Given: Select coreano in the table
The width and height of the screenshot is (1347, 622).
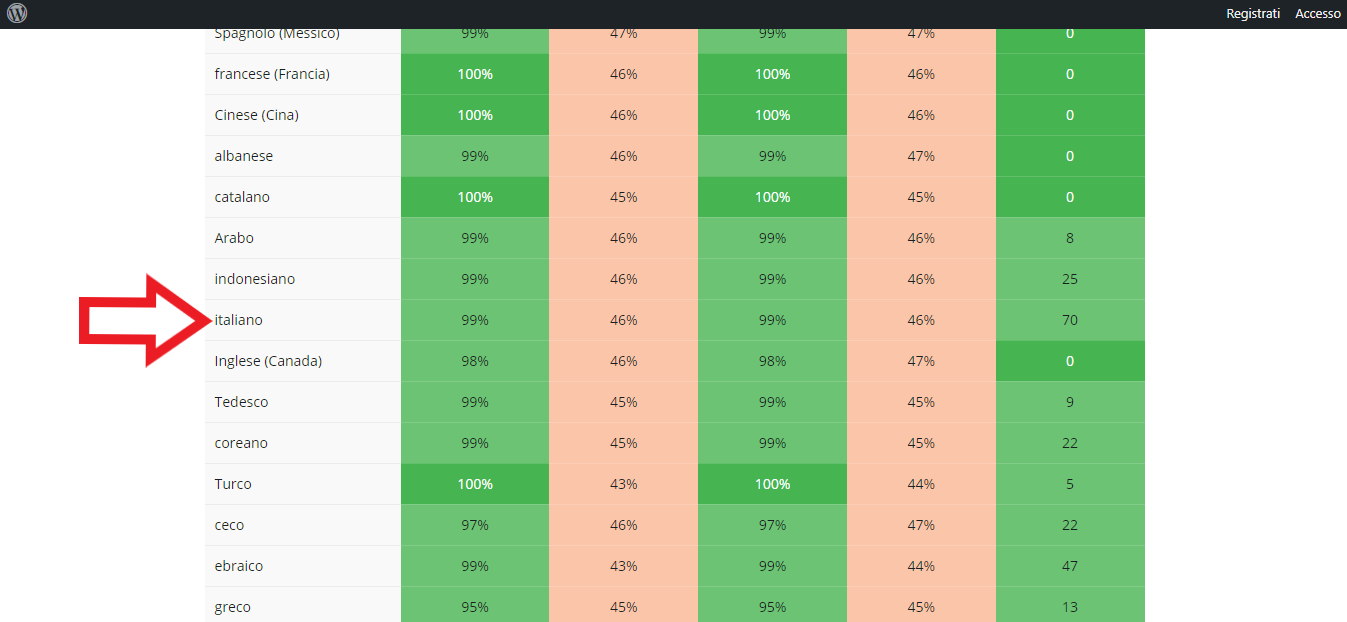Looking at the screenshot, I should pos(241,443).
